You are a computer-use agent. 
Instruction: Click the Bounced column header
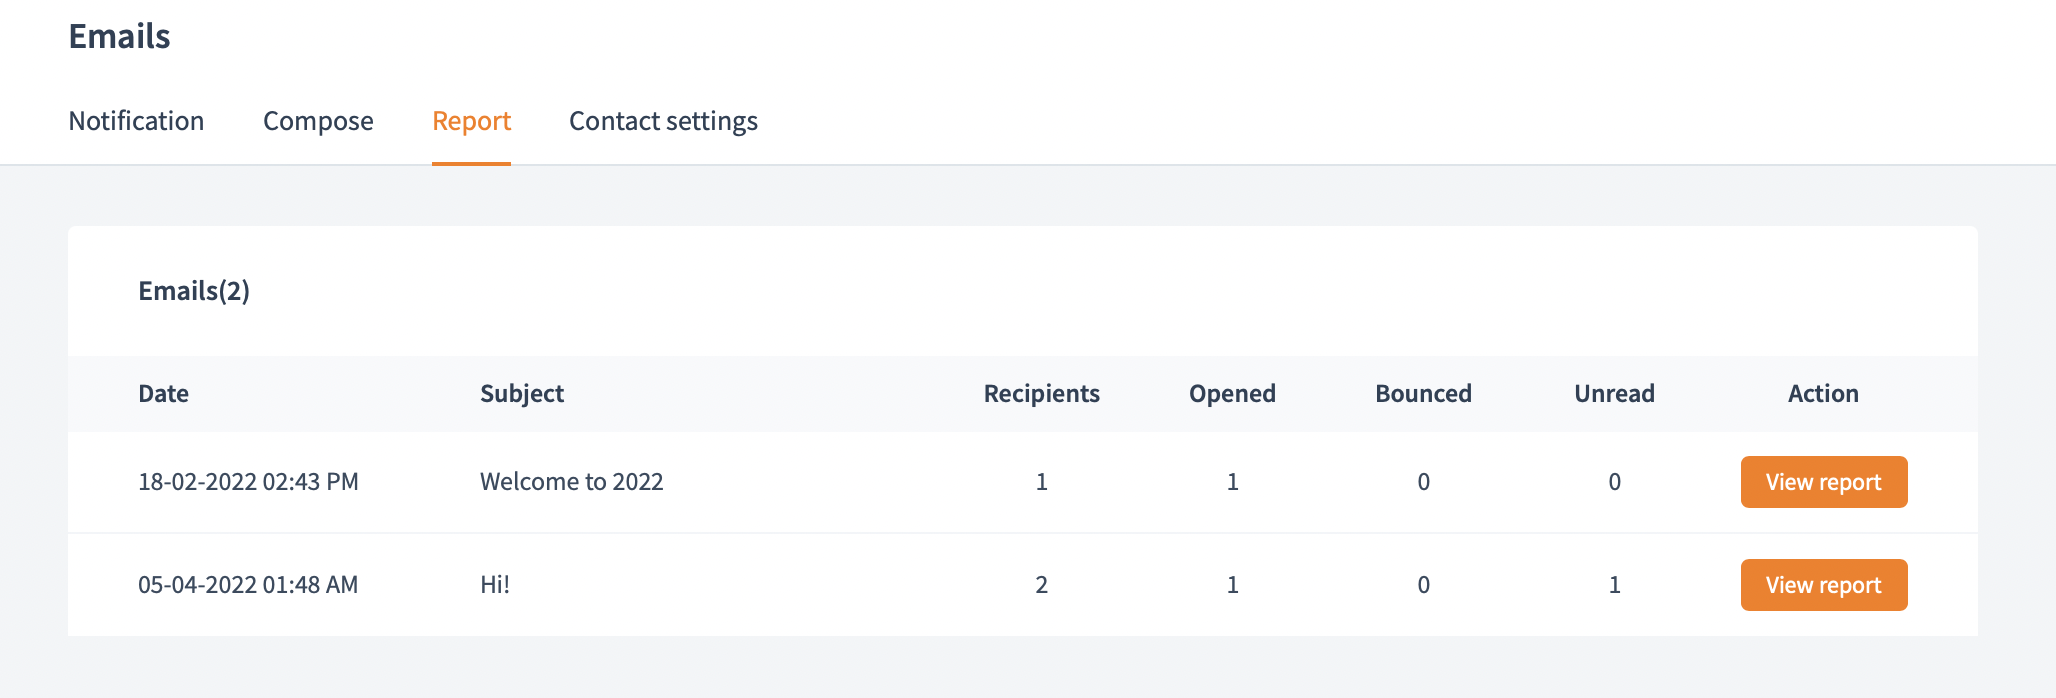click(1423, 394)
